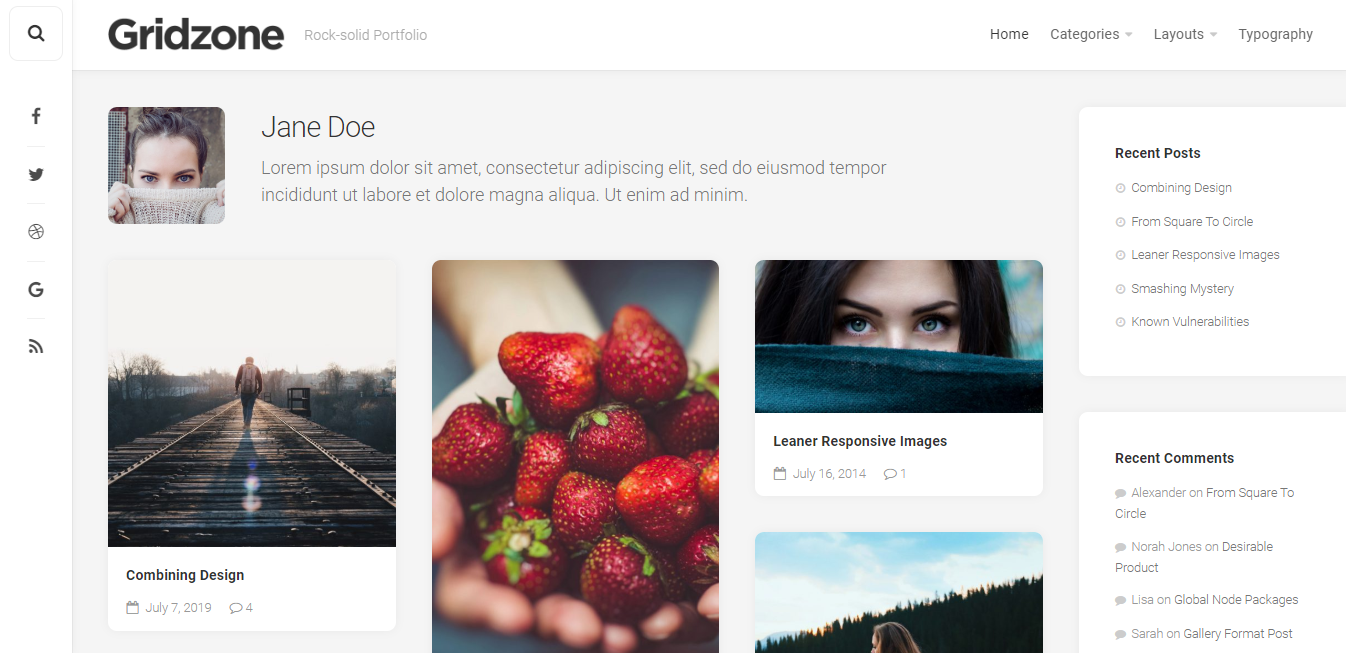Open Global Node Packages comment link
The image size is (1346, 653).
(1236, 600)
